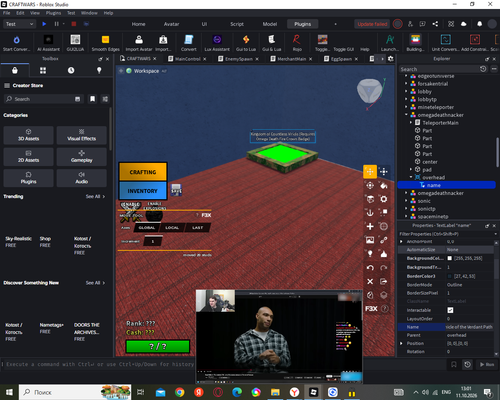
Task: Redo with the F3X redo arrow
Action: click(384, 268)
